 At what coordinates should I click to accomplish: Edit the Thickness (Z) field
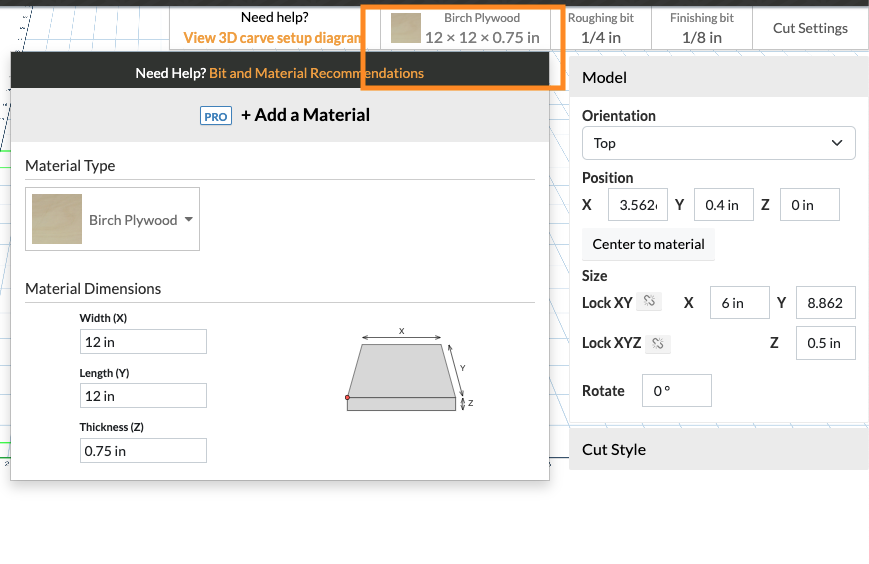143,450
